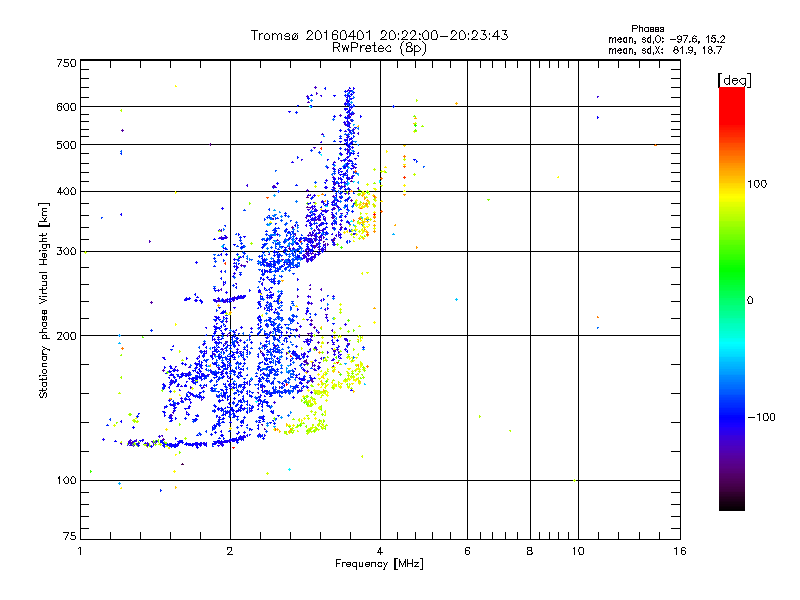
Task: Click the 'mean, sd,X: 81.9, 18.7' line
Action: [665, 50]
